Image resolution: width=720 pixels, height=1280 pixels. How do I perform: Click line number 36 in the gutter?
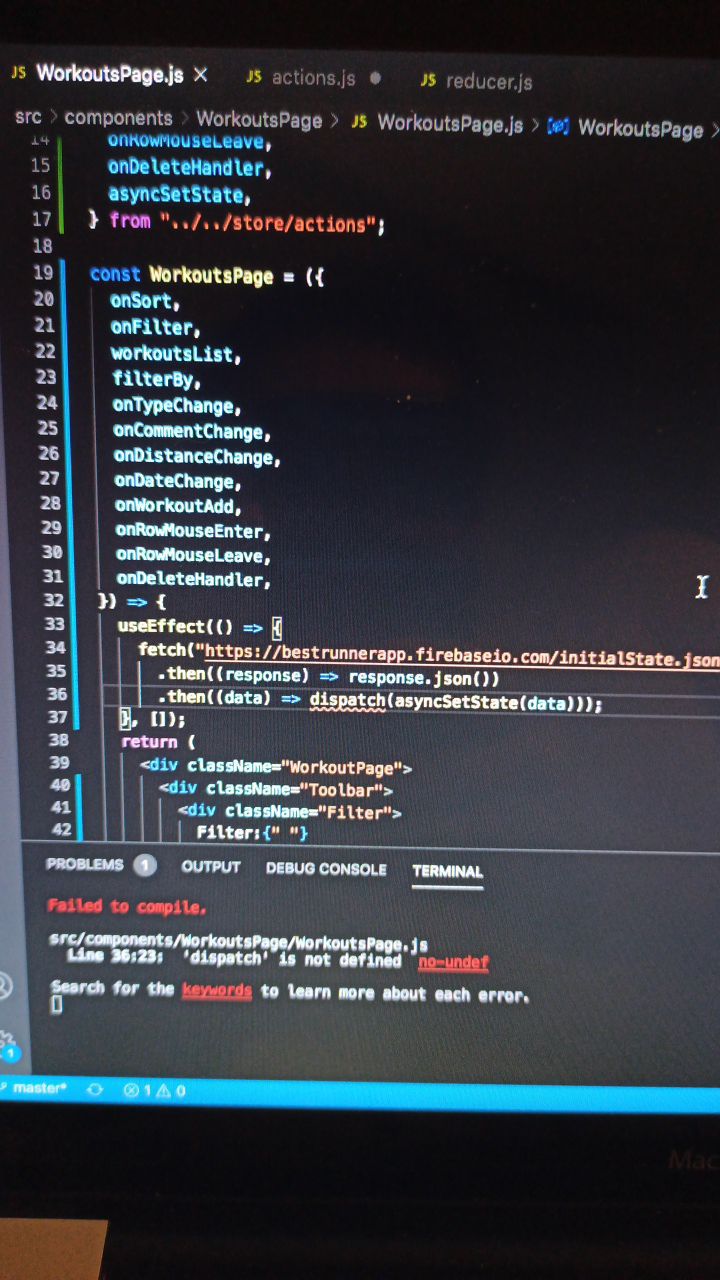(x=57, y=693)
